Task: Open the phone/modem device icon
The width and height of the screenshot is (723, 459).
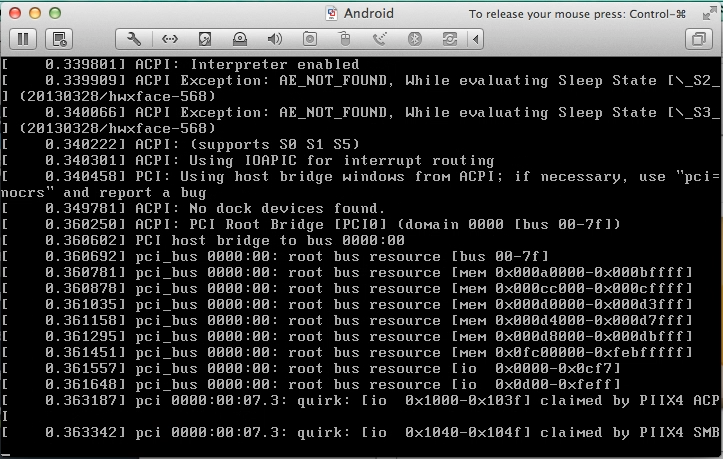Action: [x=379, y=39]
